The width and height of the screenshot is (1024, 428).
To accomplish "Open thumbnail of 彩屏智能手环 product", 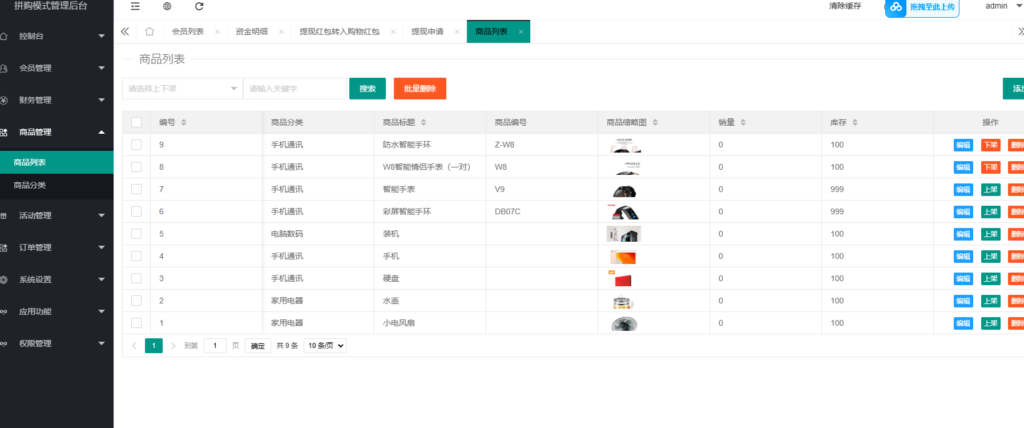I will (x=624, y=212).
